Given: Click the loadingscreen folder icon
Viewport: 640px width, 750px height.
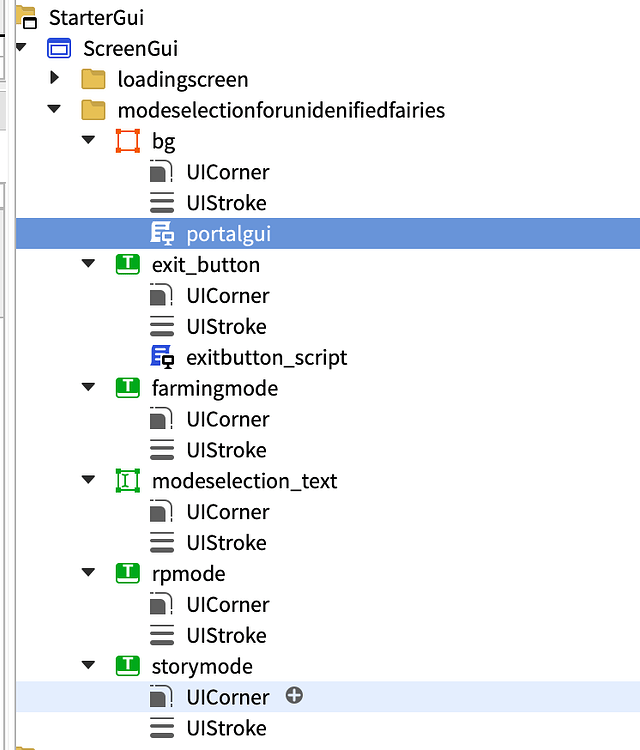Looking at the screenshot, I should pyautogui.click(x=93, y=79).
